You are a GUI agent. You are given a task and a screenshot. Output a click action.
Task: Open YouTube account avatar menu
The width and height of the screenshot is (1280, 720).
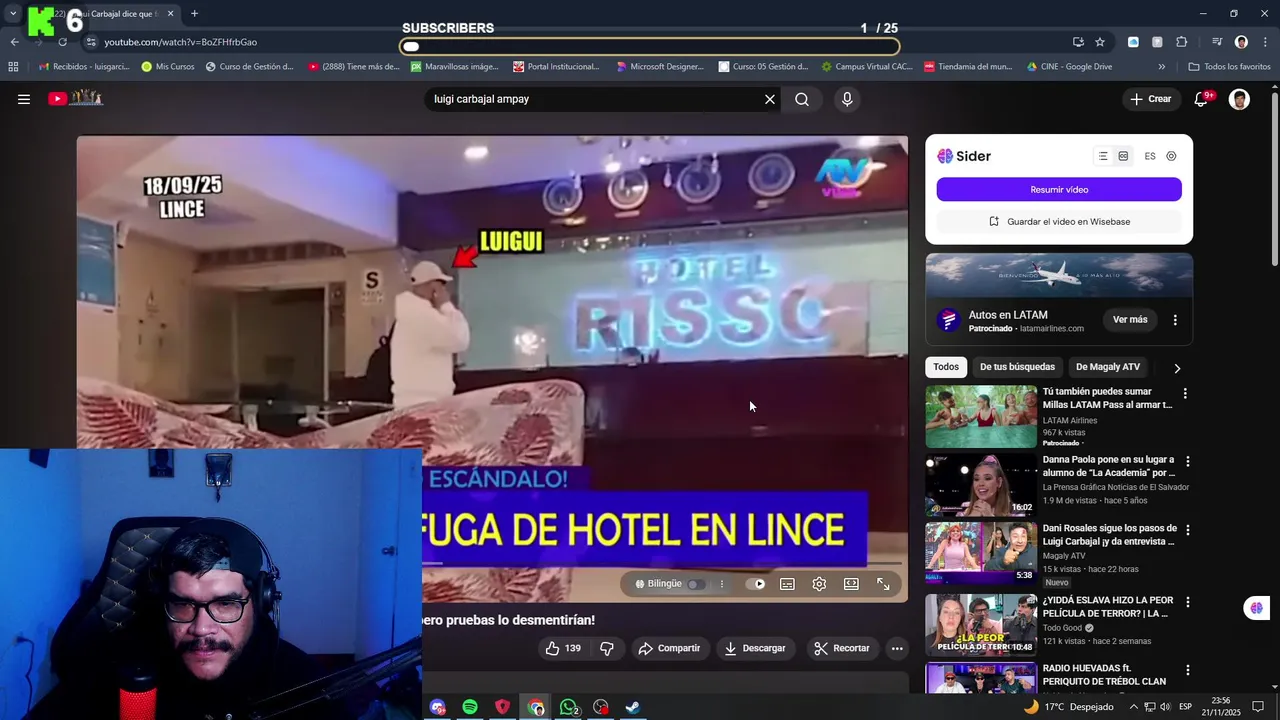[x=1239, y=99]
